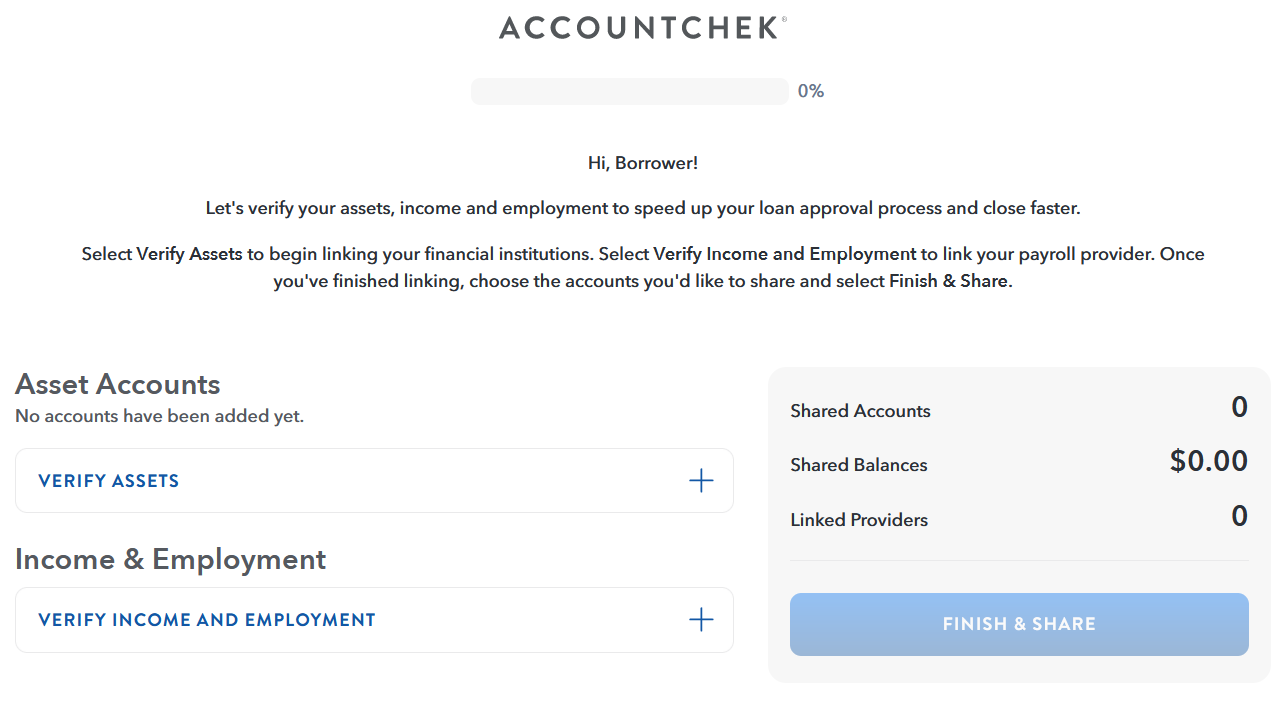Click the Shared Accounts counter showing 0

pos(1239,408)
